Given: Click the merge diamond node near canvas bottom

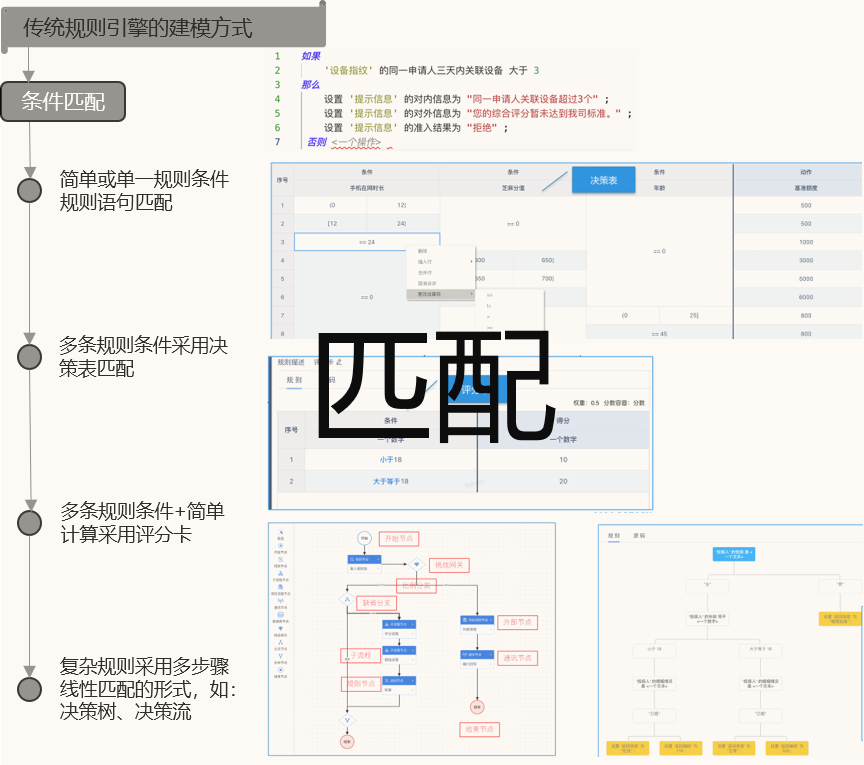Looking at the screenshot, I should click(x=347, y=720).
